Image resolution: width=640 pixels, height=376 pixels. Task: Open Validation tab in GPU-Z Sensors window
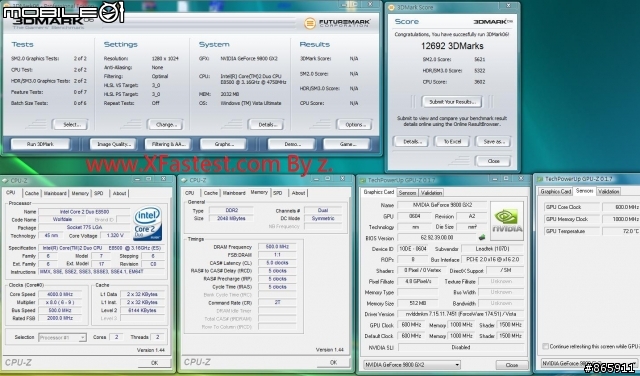[609, 191]
